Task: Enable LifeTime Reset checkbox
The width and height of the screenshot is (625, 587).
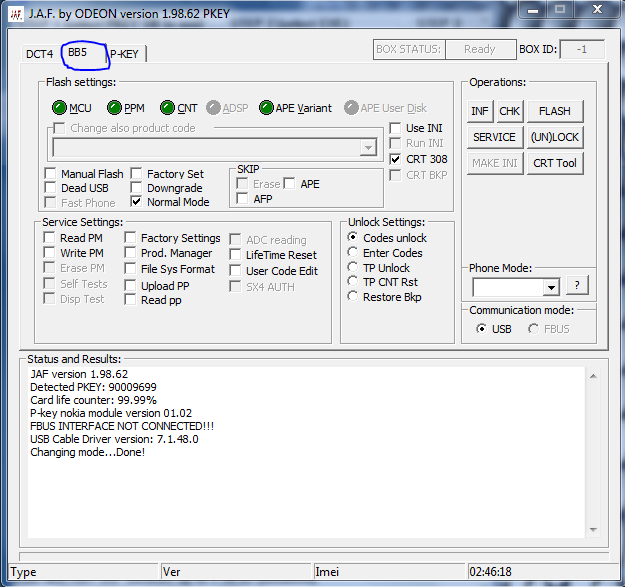Action: click(x=235, y=255)
